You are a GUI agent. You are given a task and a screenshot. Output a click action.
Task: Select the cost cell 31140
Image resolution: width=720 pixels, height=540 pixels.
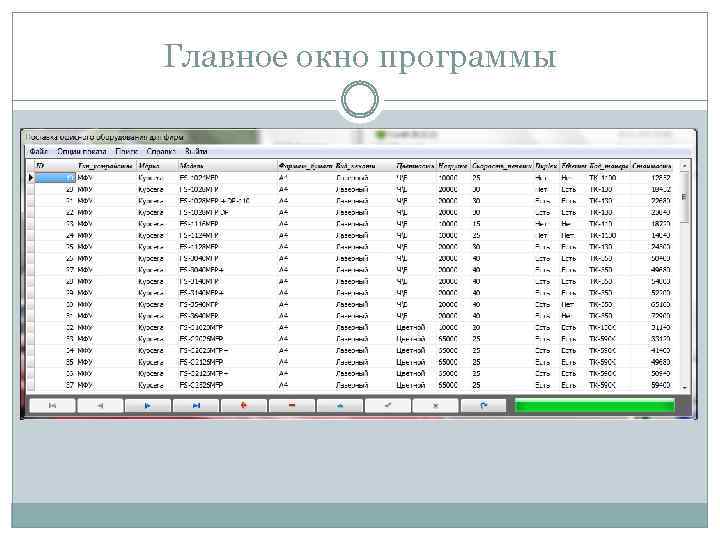[x=652, y=327]
